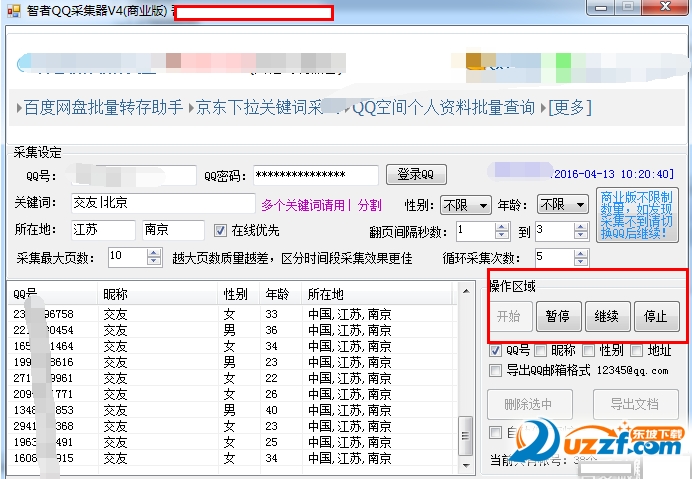Click the 登录QQ button
Image resolution: width=692 pixels, height=479 pixels.
pyautogui.click(x=416, y=174)
